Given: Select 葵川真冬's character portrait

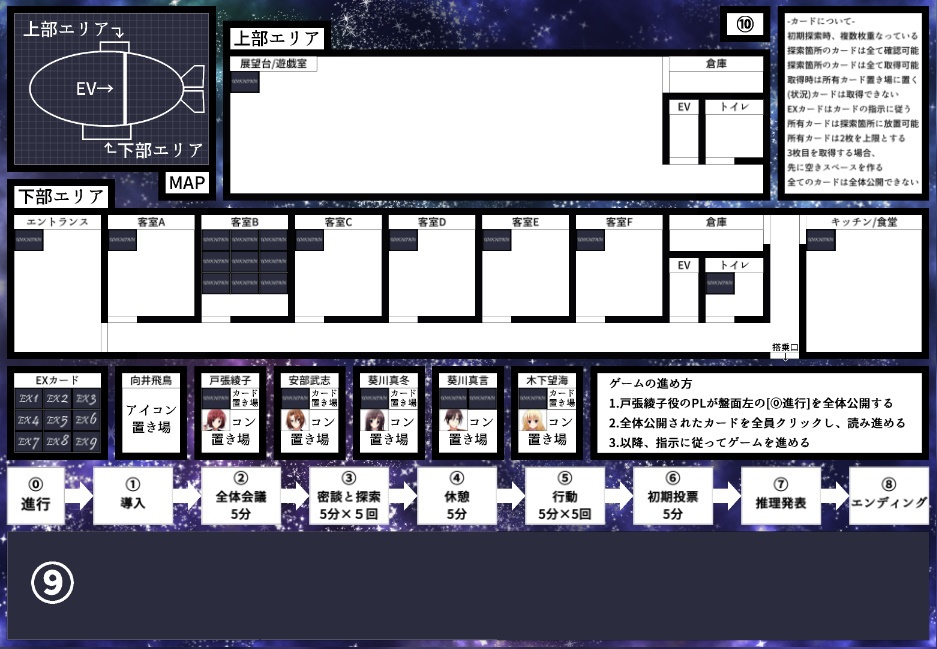Looking at the screenshot, I should [374, 420].
